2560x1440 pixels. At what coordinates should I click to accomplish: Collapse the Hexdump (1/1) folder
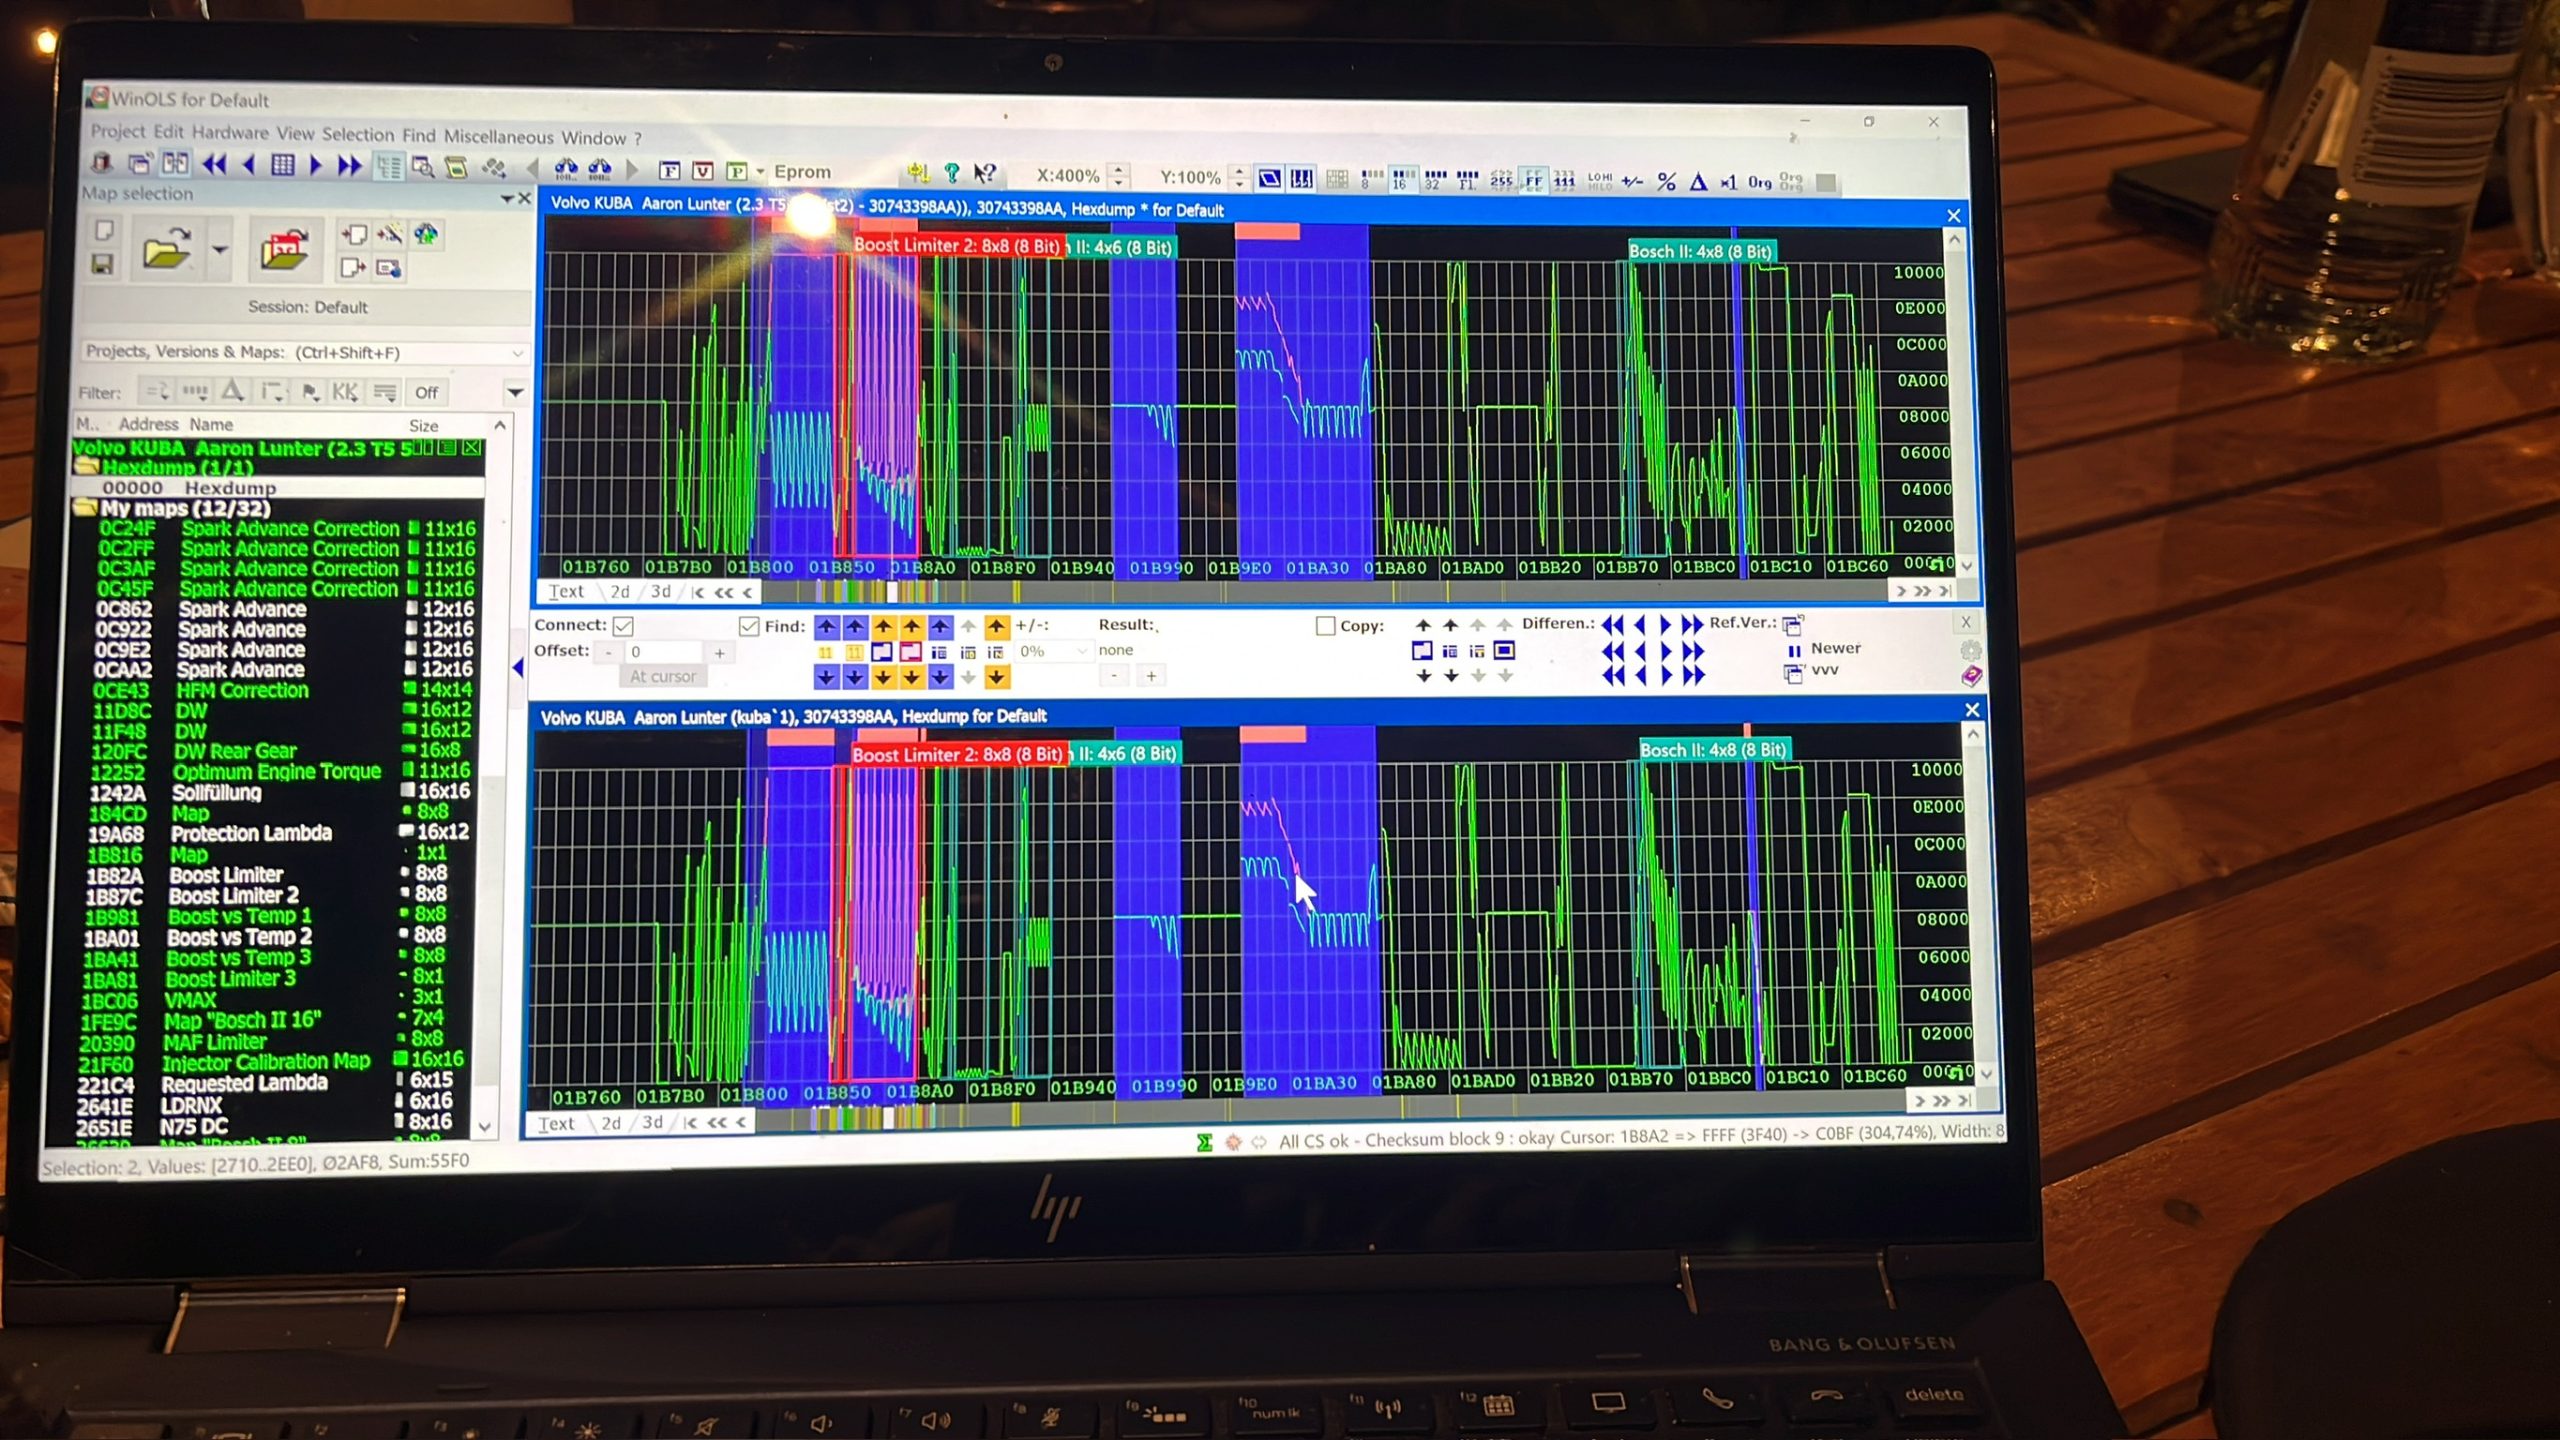point(86,467)
